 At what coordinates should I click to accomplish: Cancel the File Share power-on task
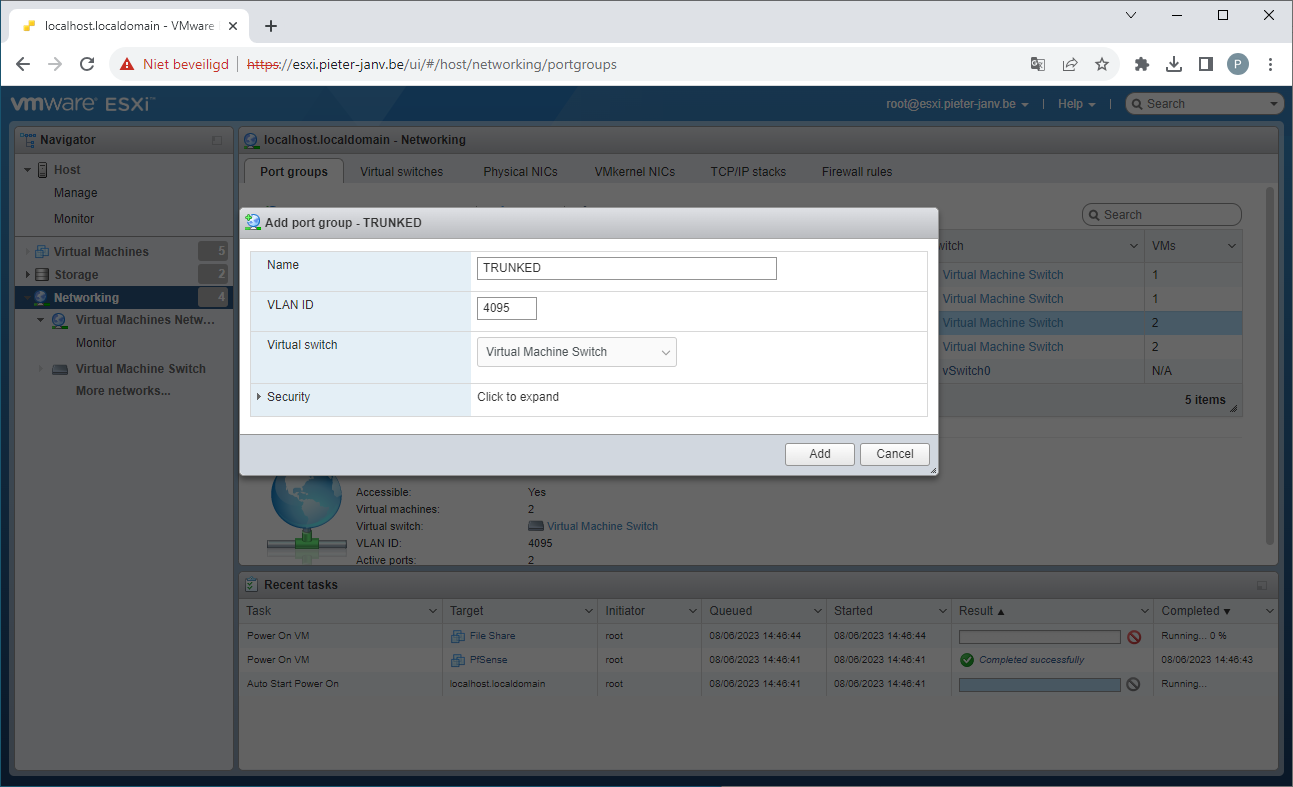pos(1134,637)
